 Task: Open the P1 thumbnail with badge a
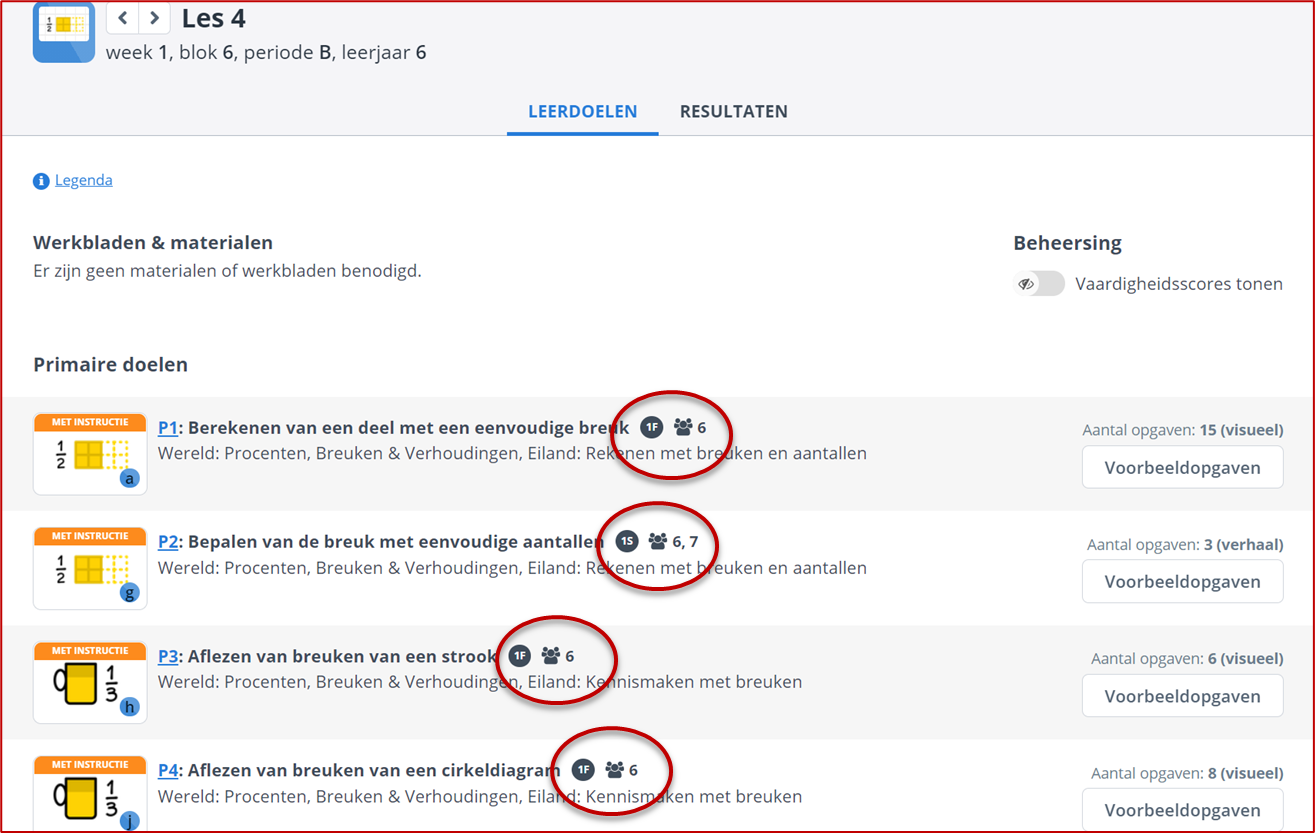click(90, 455)
